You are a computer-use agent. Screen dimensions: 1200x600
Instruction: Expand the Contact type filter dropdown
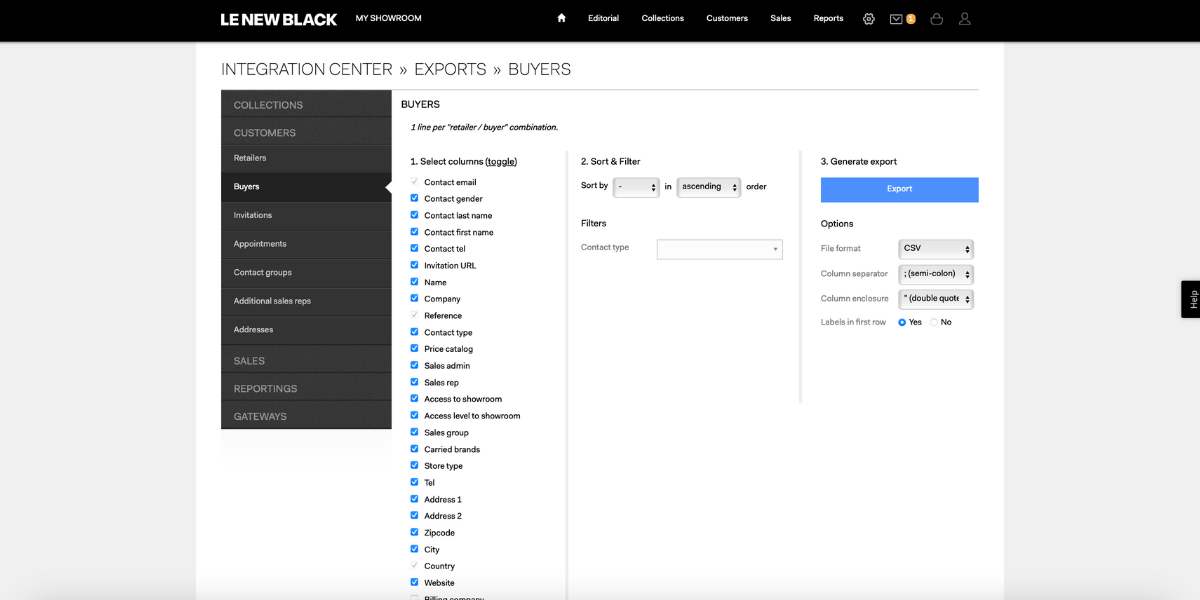[x=720, y=249]
